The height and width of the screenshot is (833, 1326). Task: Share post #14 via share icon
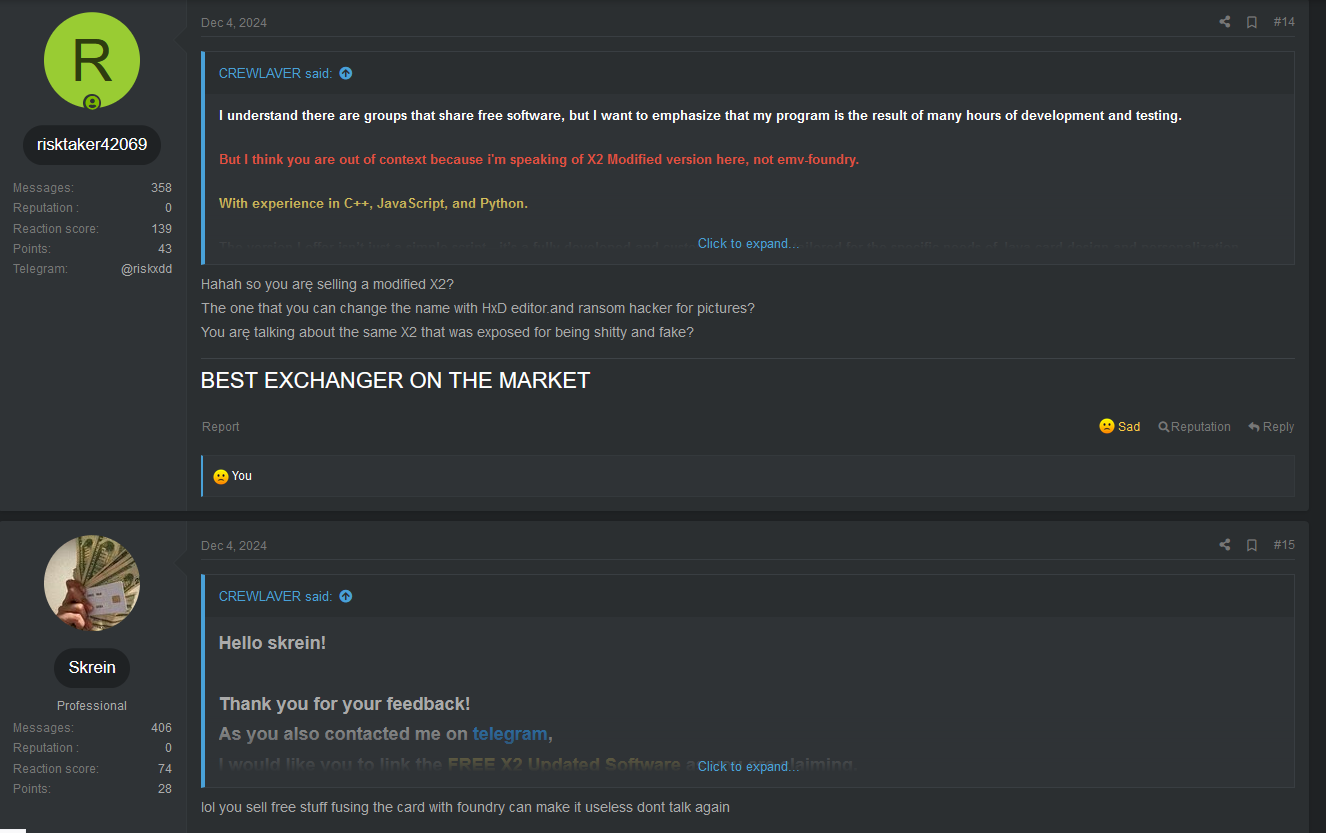click(1224, 22)
